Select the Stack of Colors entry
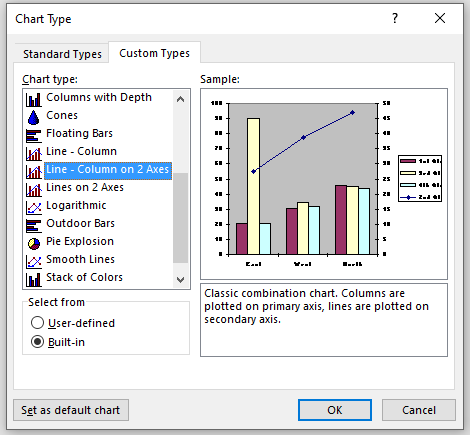Screen dimensions: 470x435 coord(84,277)
